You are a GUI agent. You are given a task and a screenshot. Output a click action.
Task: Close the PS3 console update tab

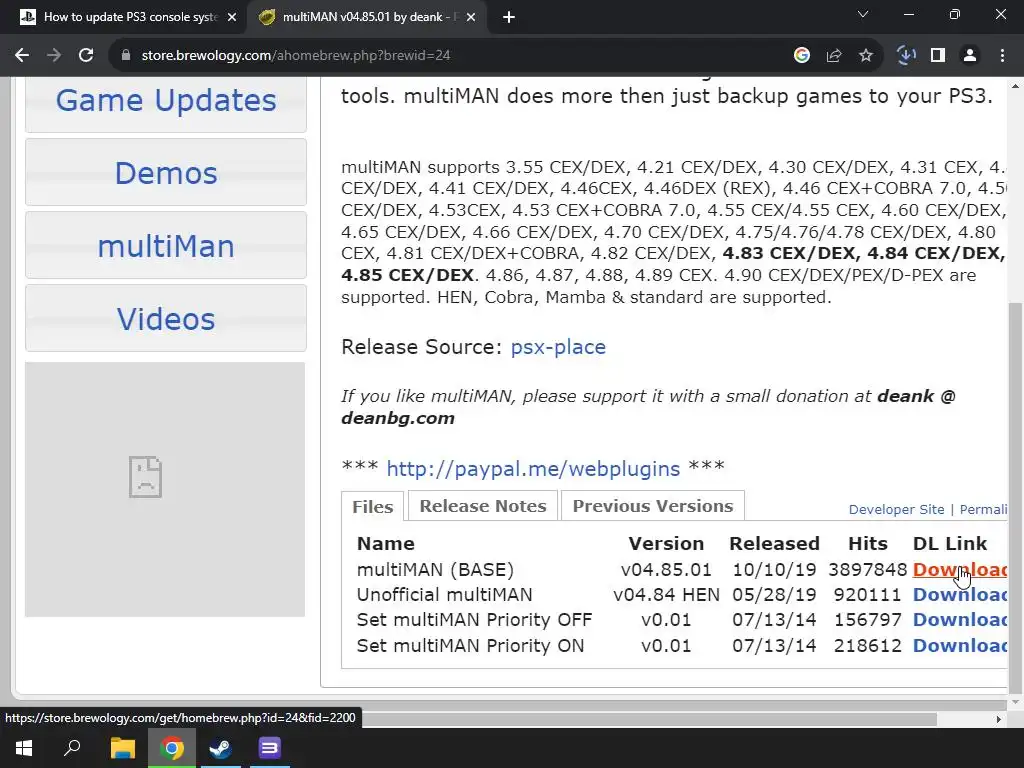[232, 17]
